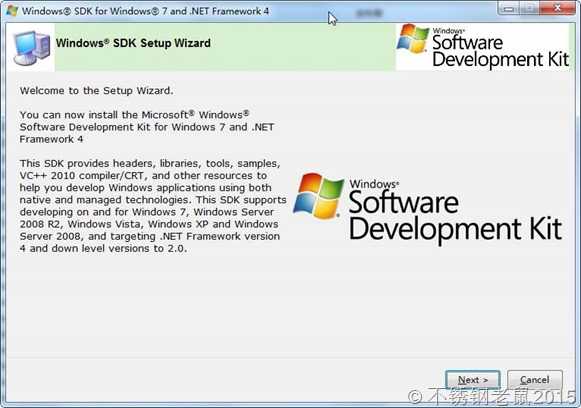The width and height of the screenshot is (581, 408).
Task: Click the Cancel button
Action: coord(535,380)
